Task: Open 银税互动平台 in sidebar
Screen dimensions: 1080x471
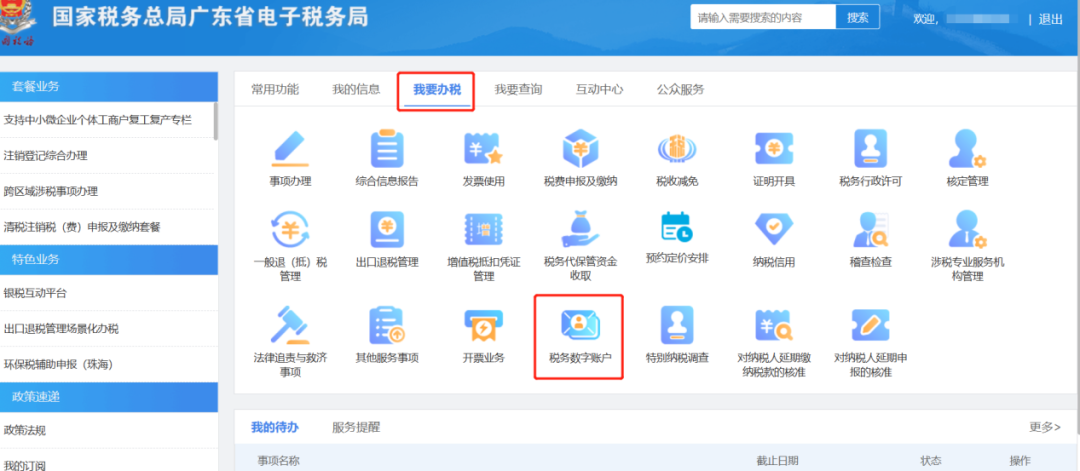Action: tap(35, 293)
